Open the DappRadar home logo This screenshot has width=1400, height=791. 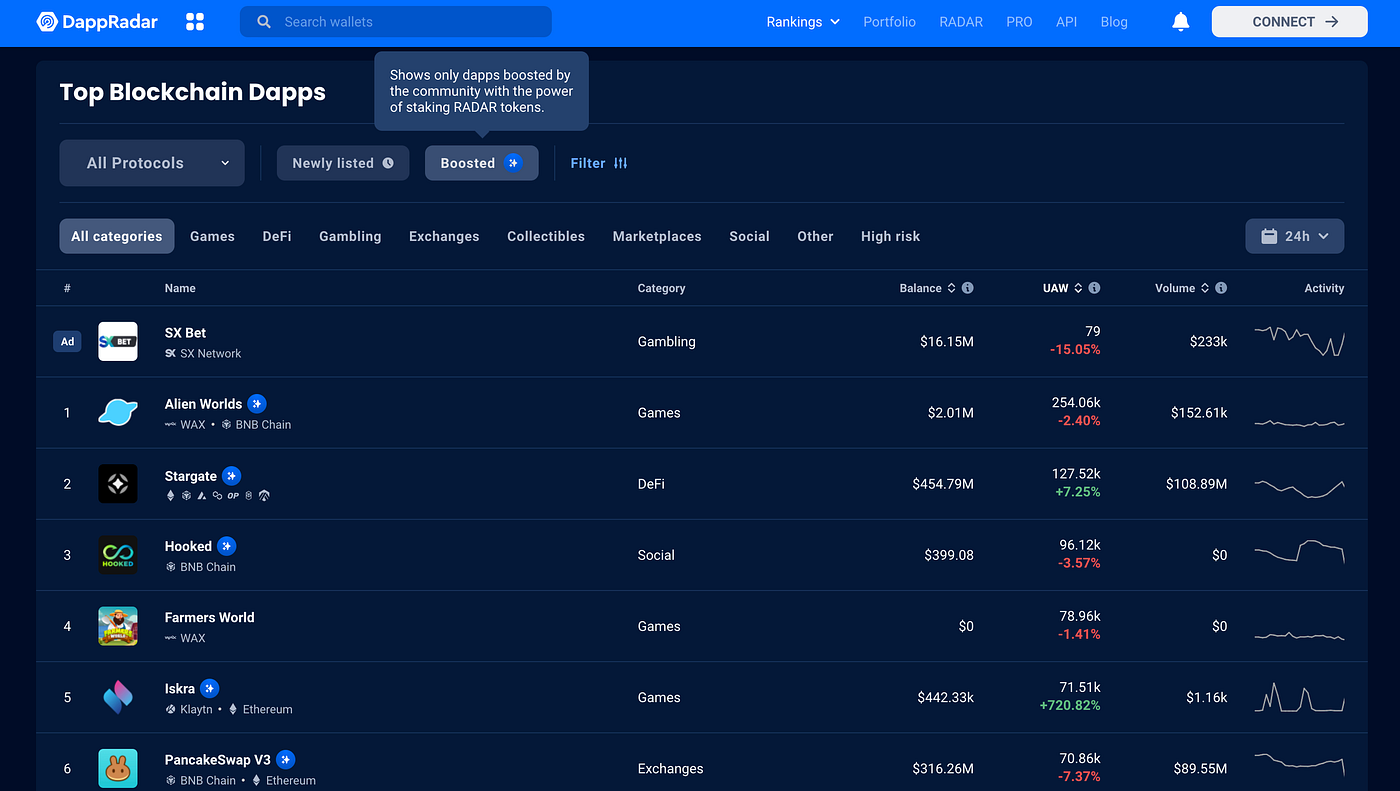tap(97, 21)
